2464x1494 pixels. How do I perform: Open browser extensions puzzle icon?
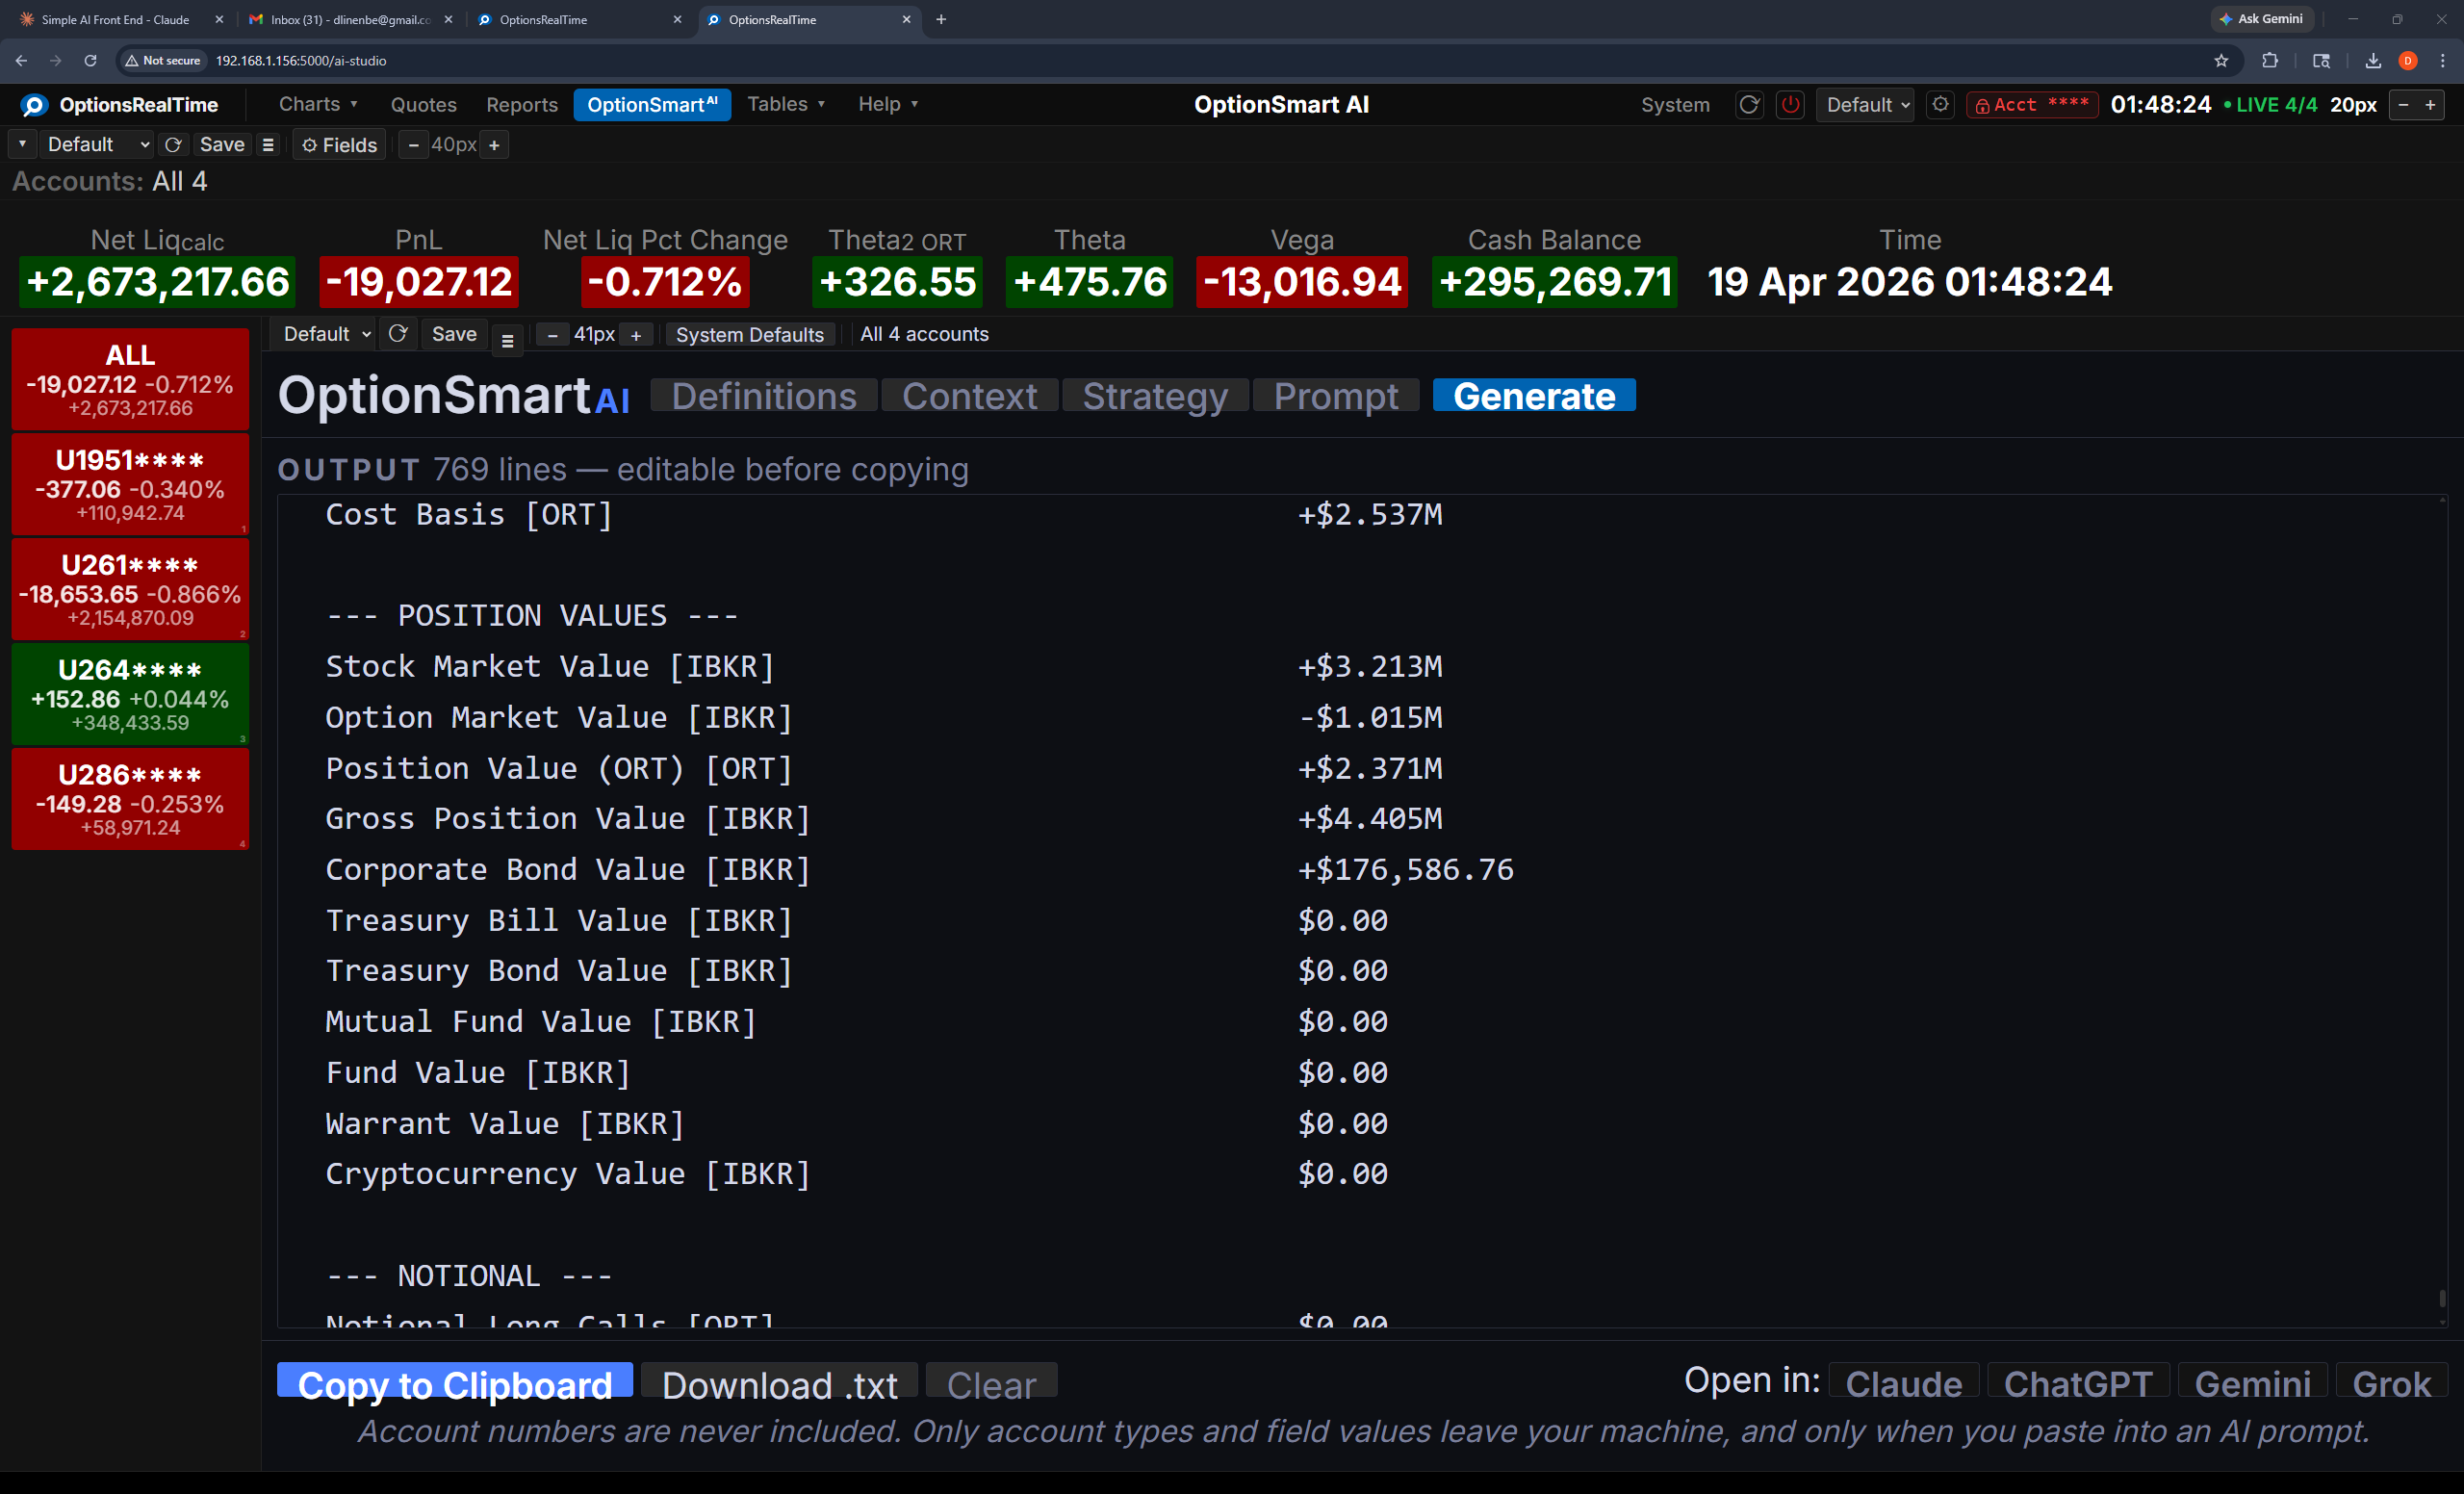tap(2270, 61)
